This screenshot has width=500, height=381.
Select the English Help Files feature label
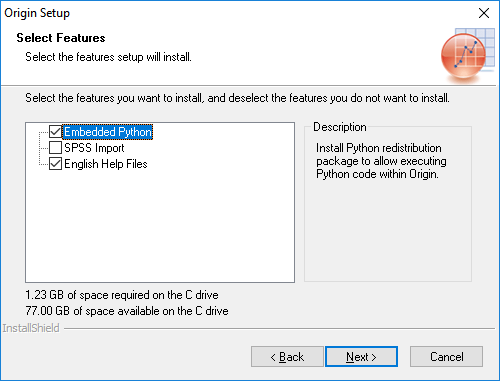(x=106, y=164)
